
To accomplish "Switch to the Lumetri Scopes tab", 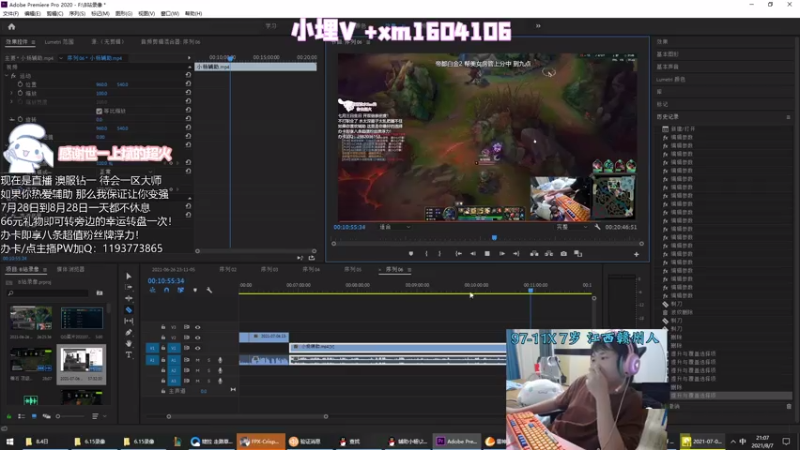I will (x=59, y=42).
